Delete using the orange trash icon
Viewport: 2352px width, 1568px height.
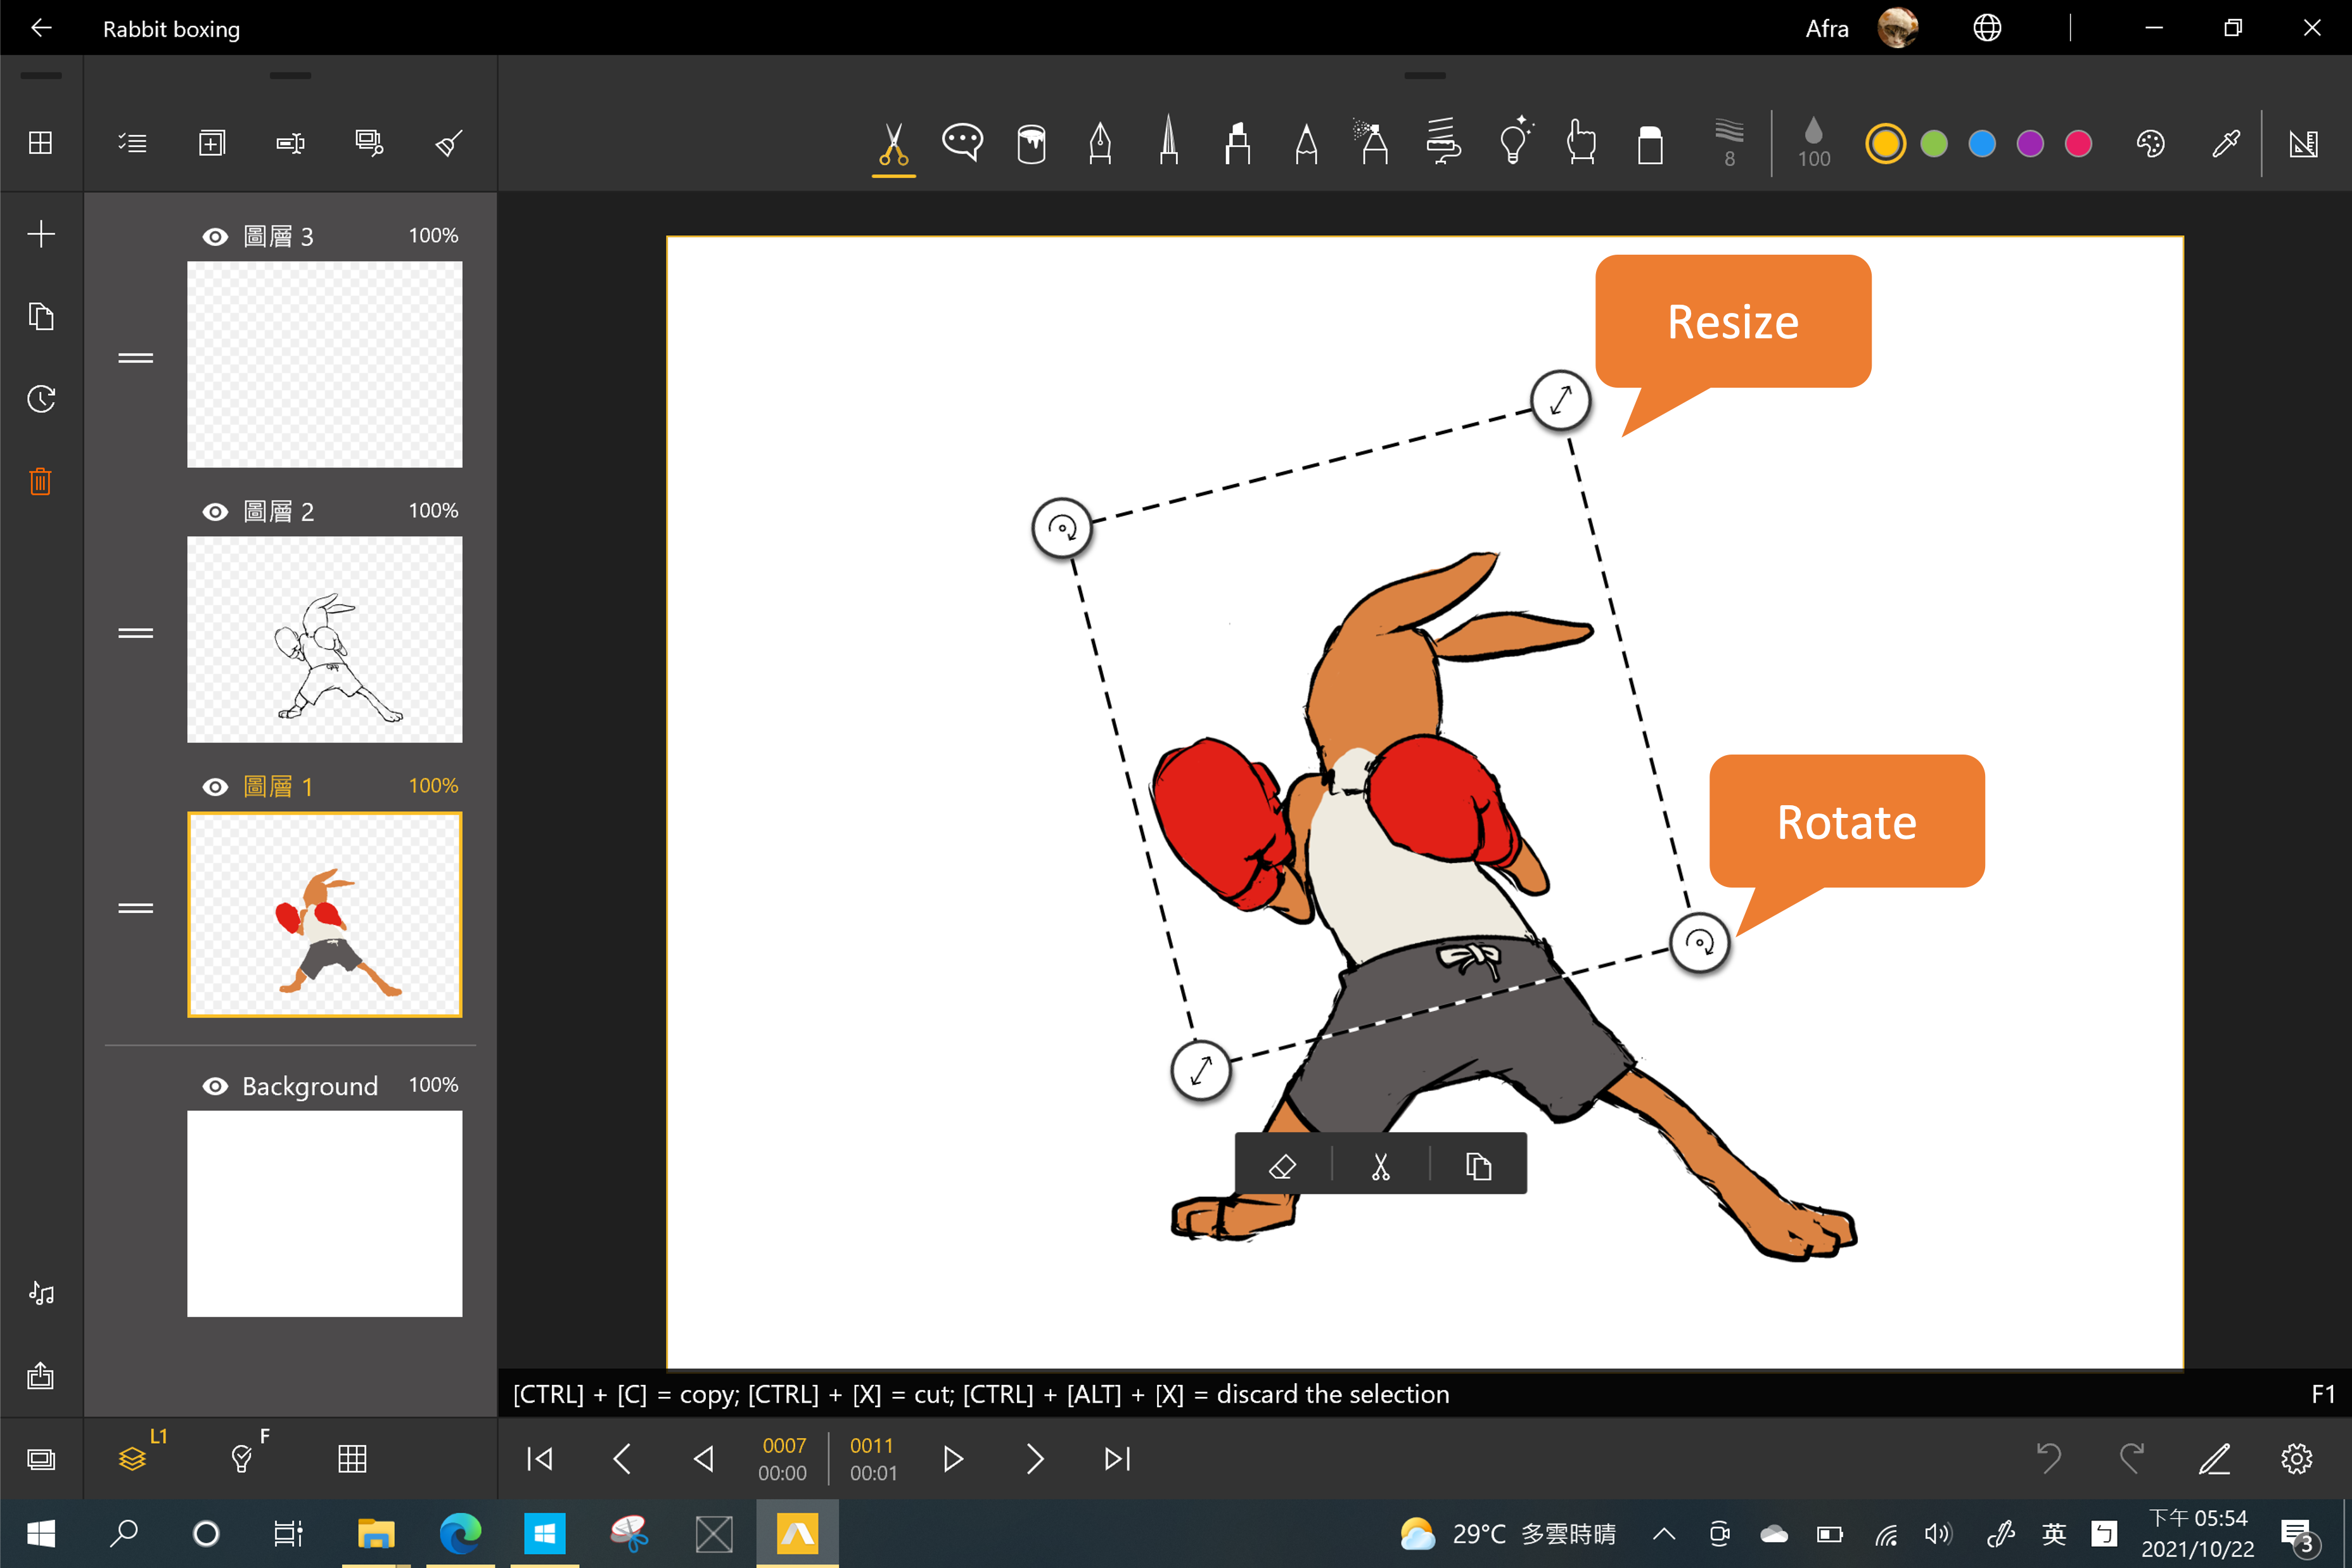[x=41, y=481]
